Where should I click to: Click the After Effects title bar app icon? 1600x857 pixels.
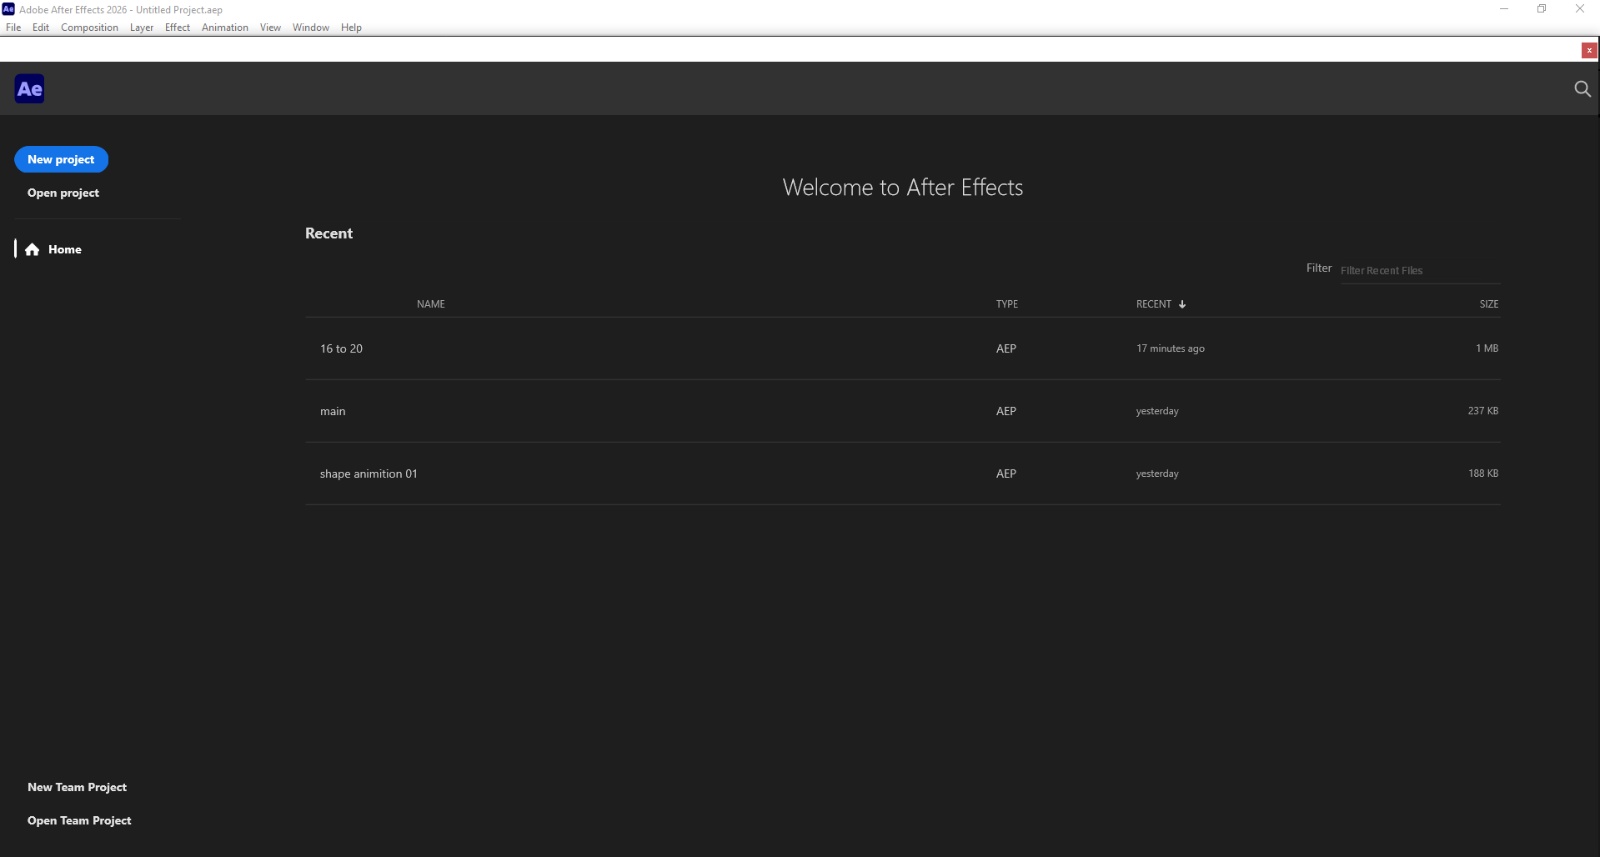(x=9, y=9)
